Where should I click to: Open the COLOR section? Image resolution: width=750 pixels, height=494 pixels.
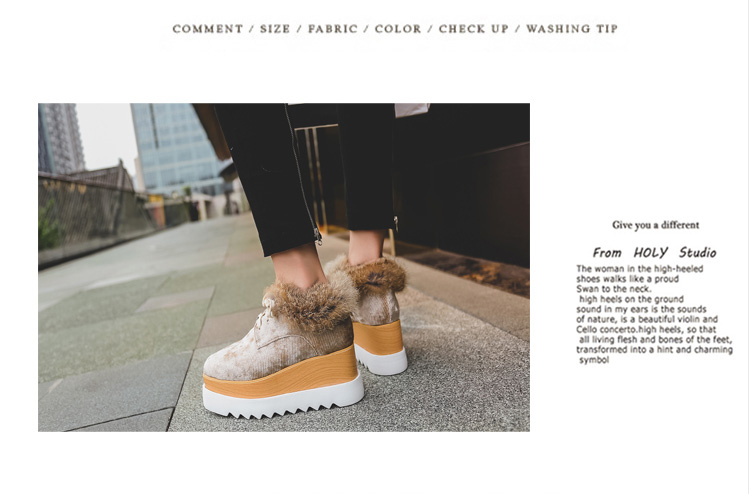[x=398, y=29]
